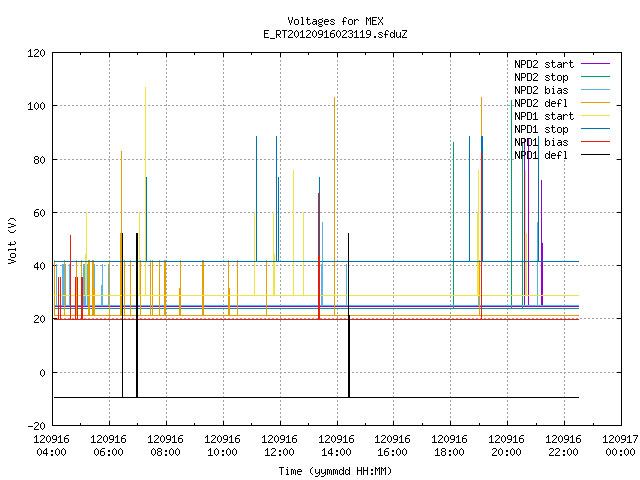Select the 'NPD1 bias' legend label
This screenshot has height=480, width=640.
pyautogui.click(x=541, y=142)
